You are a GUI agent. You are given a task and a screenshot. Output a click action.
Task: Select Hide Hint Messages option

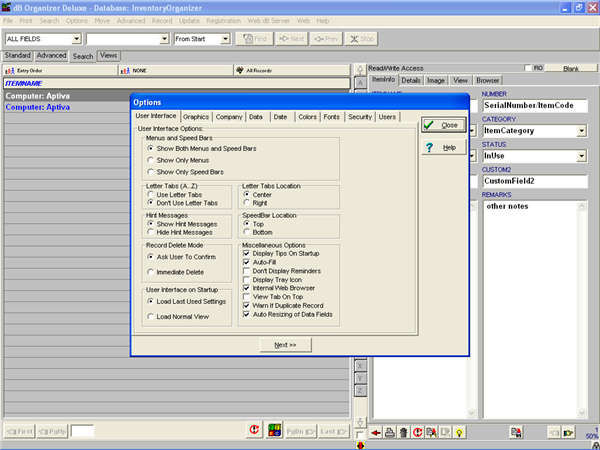[151, 232]
